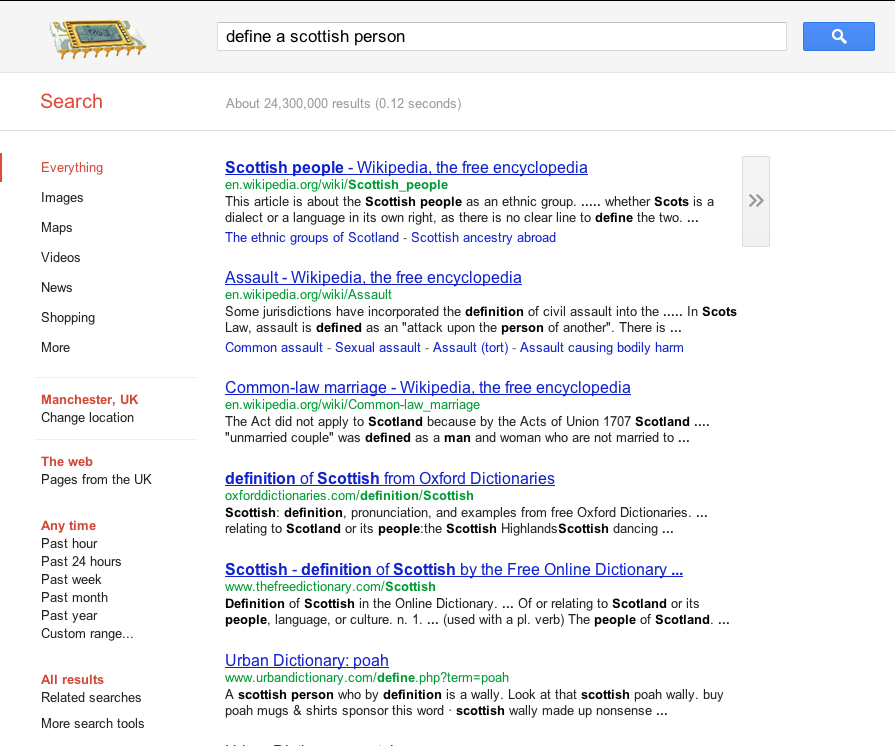This screenshot has width=895, height=746.
Task: Open the Assault (tort) sitelink
Action: pos(470,348)
